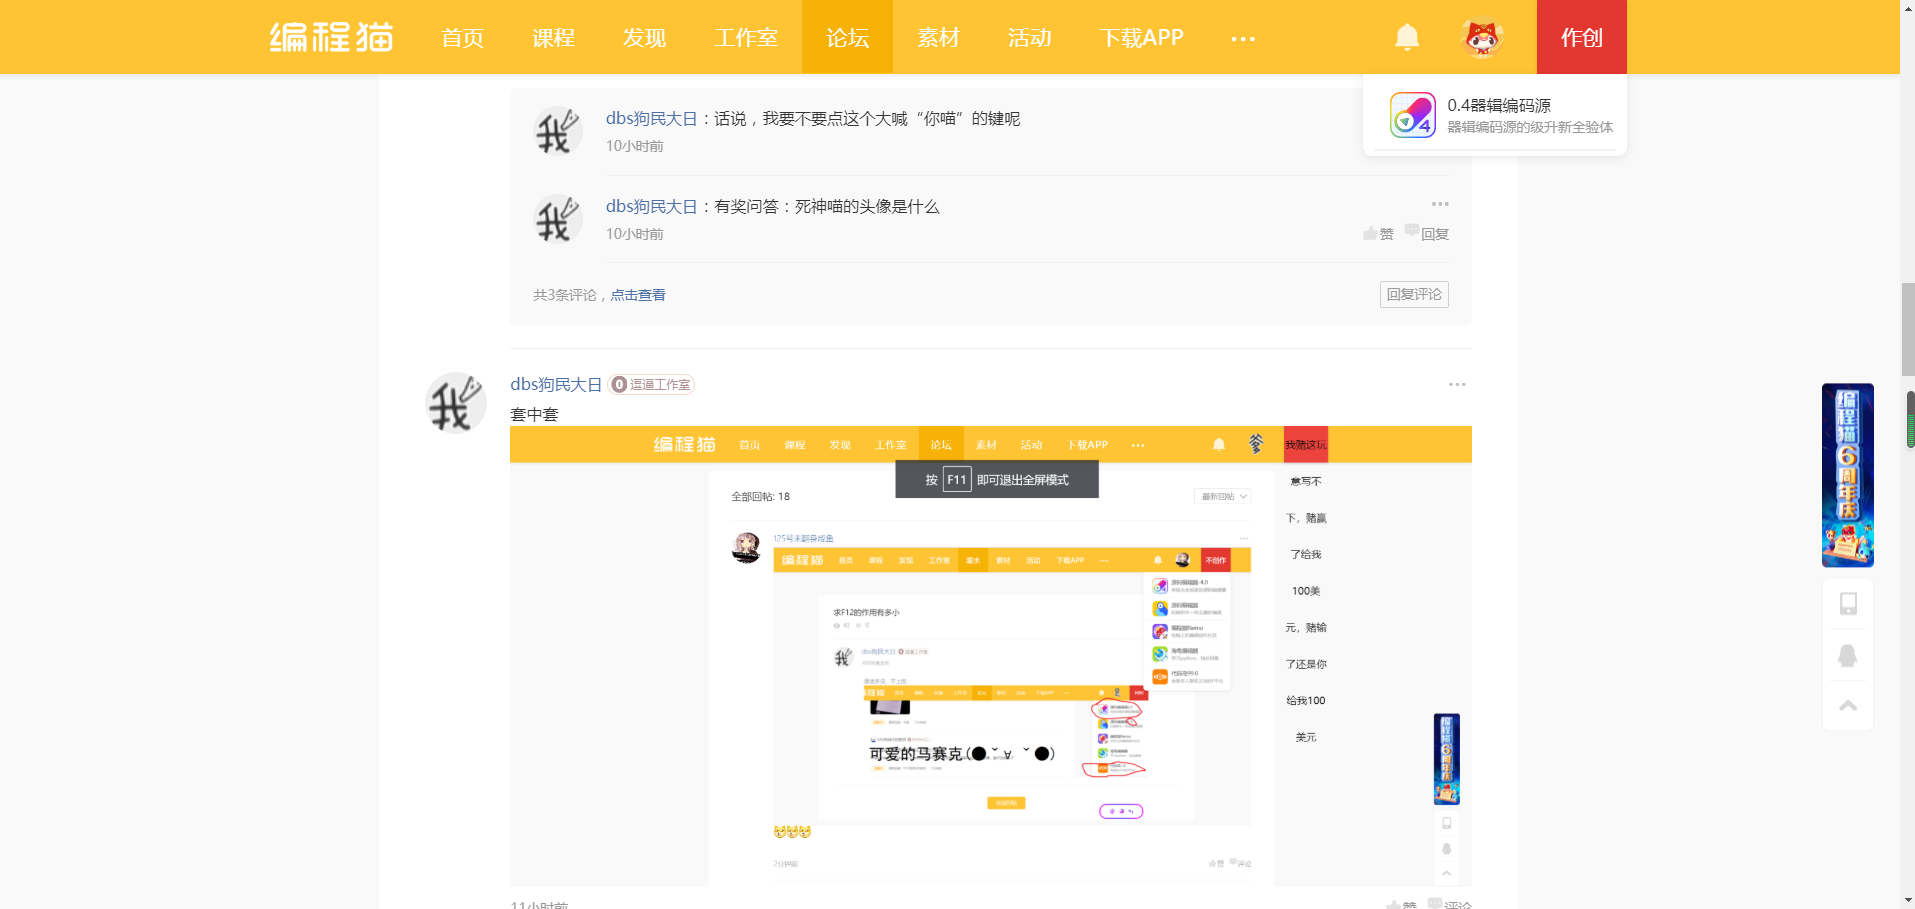Image resolution: width=1915 pixels, height=909 pixels.
Task: Reply to the 有奖问答 comment with 回复
Action: [1427, 233]
